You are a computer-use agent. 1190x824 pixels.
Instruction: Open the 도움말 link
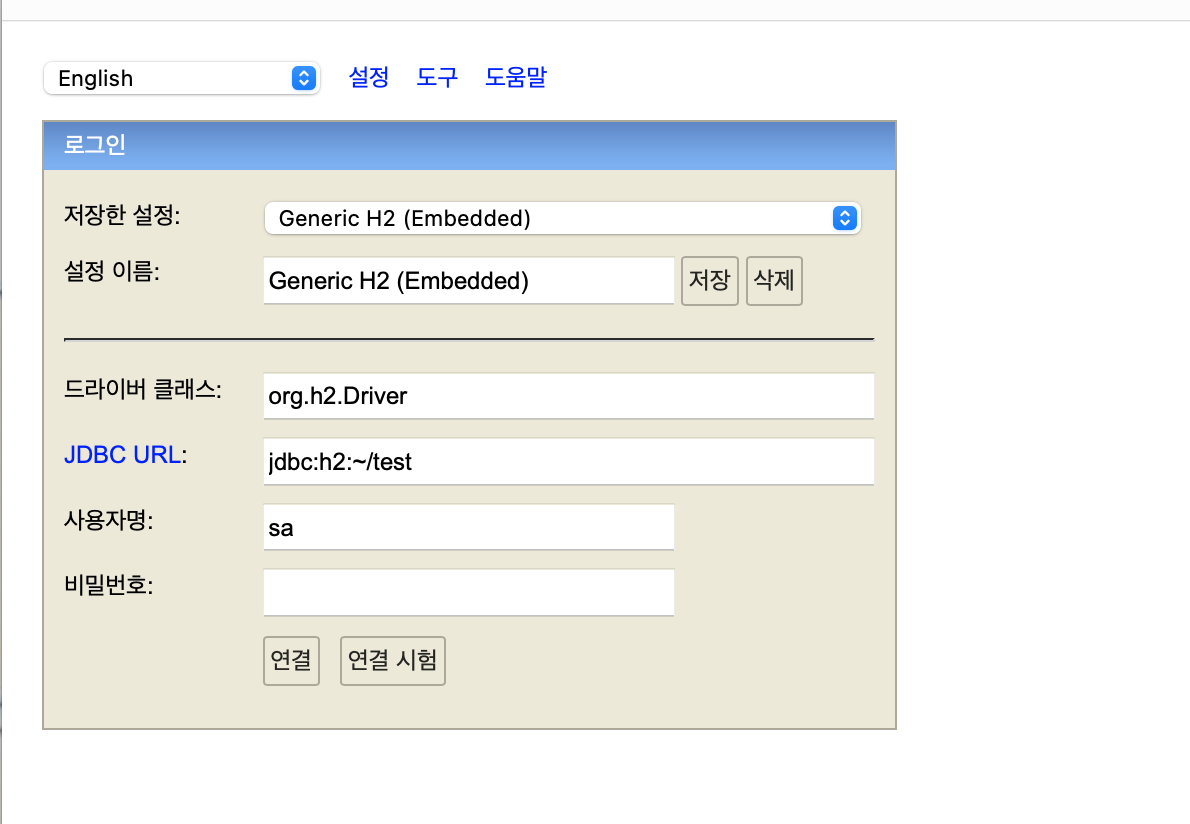click(516, 77)
